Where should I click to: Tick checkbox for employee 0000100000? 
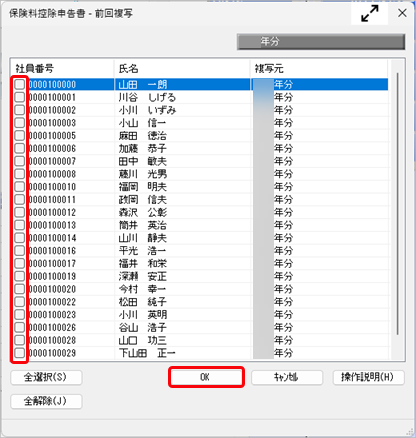(20, 84)
